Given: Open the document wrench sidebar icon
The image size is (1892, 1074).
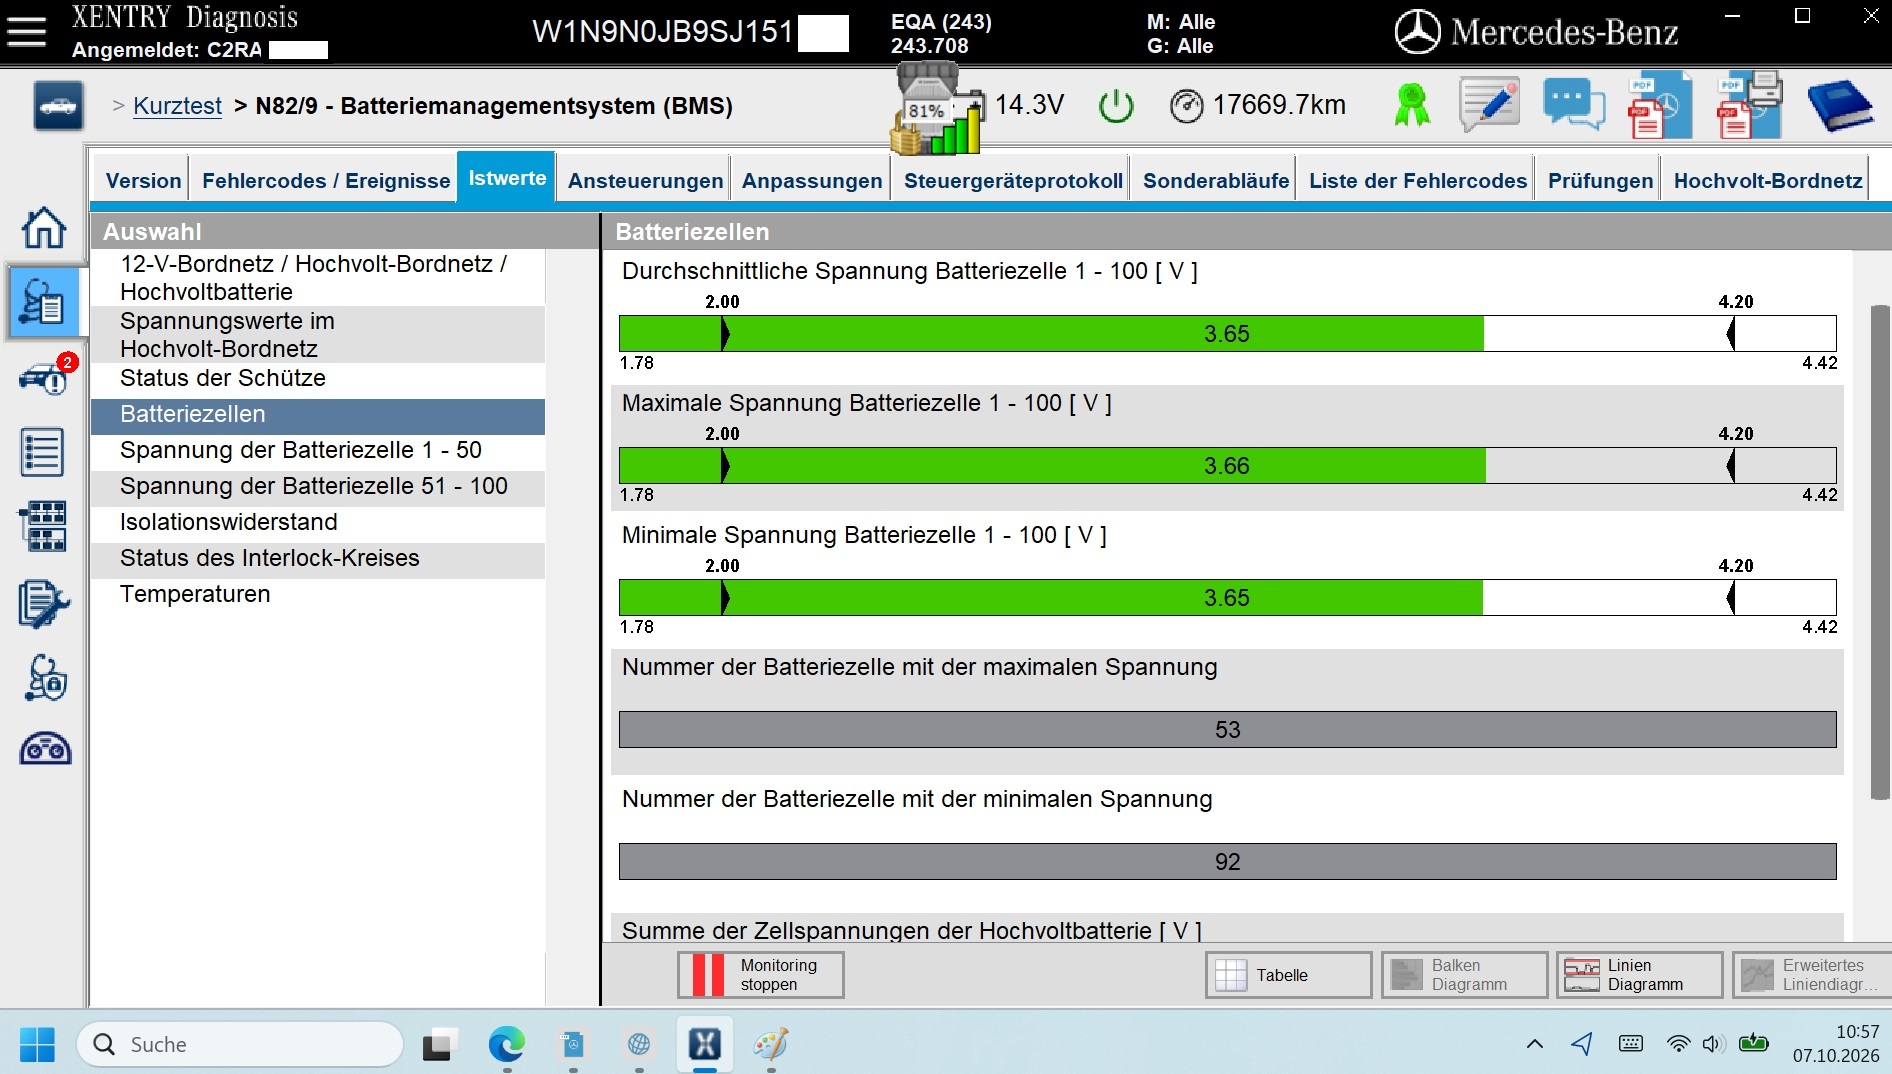Looking at the screenshot, I should [x=44, y=604].
